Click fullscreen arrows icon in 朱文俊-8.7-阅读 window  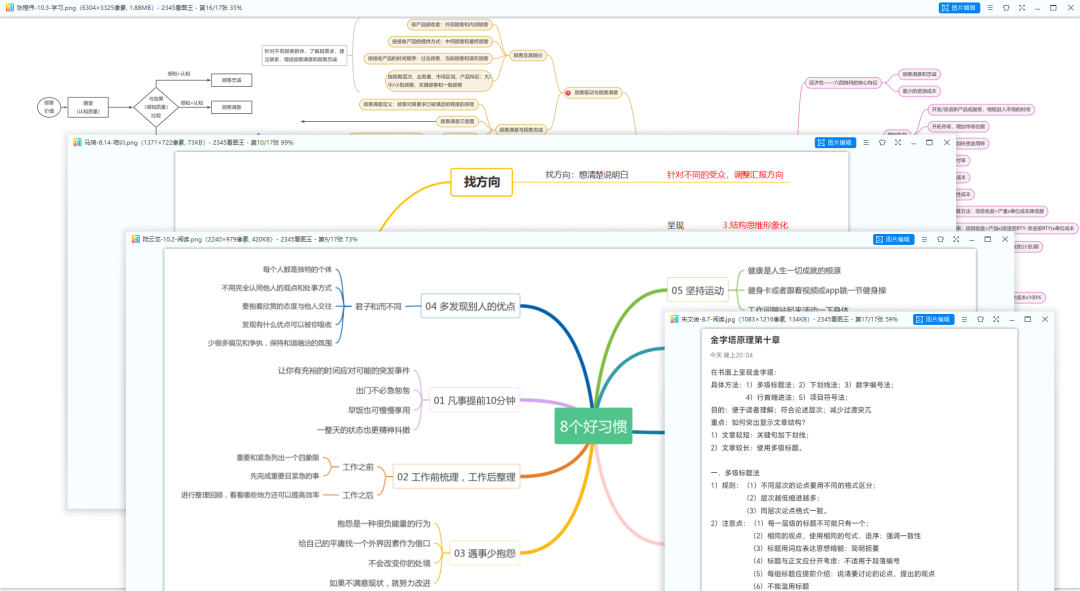point(995,319)
